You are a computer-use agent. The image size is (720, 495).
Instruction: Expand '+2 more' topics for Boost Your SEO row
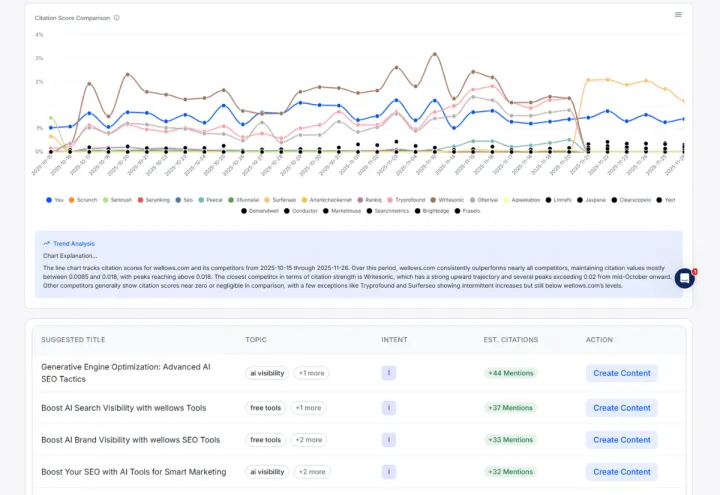click(312, 472)
